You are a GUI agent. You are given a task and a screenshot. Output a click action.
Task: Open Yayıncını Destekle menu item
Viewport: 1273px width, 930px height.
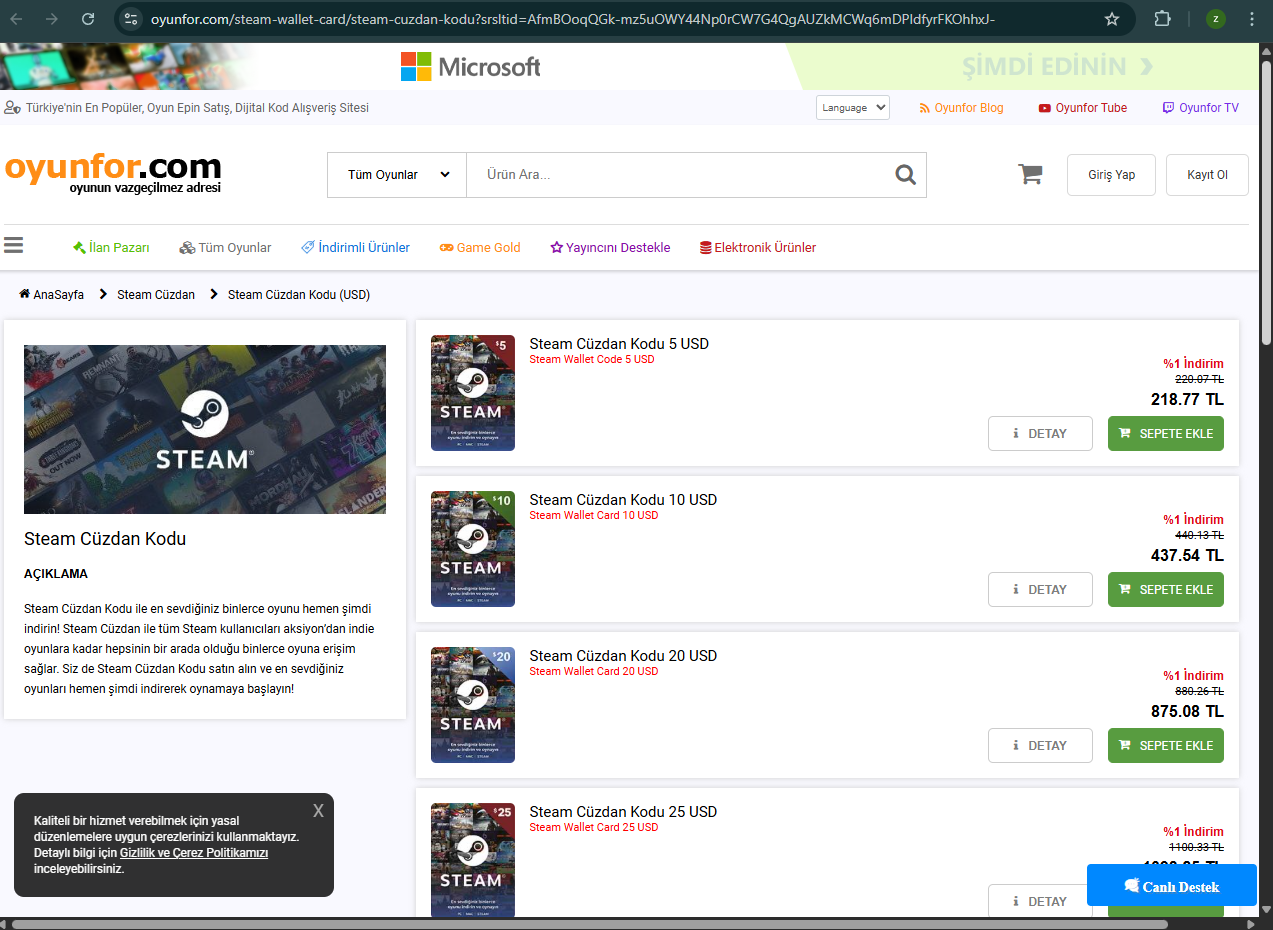coord(610,247)
